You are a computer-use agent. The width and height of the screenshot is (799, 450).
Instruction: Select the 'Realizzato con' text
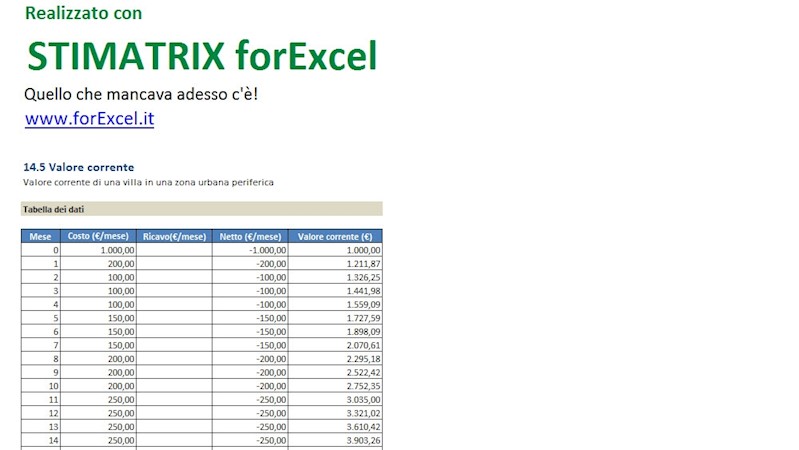pos(84,13)
